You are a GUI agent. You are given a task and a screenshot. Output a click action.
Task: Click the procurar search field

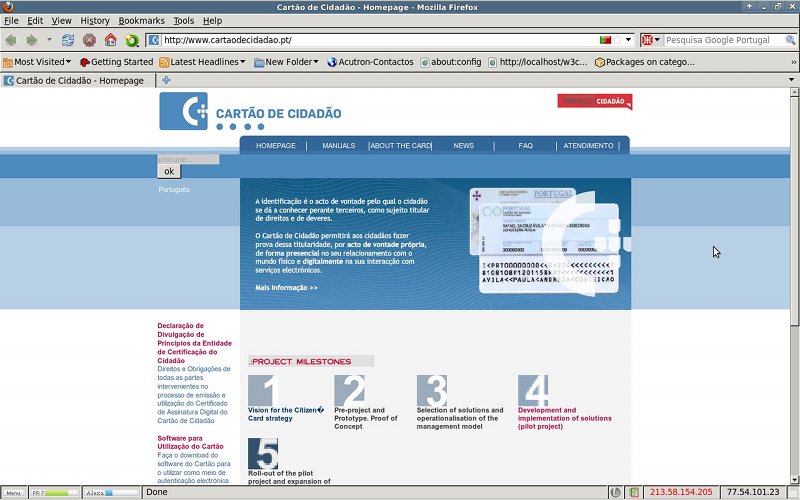coord(188,159)
